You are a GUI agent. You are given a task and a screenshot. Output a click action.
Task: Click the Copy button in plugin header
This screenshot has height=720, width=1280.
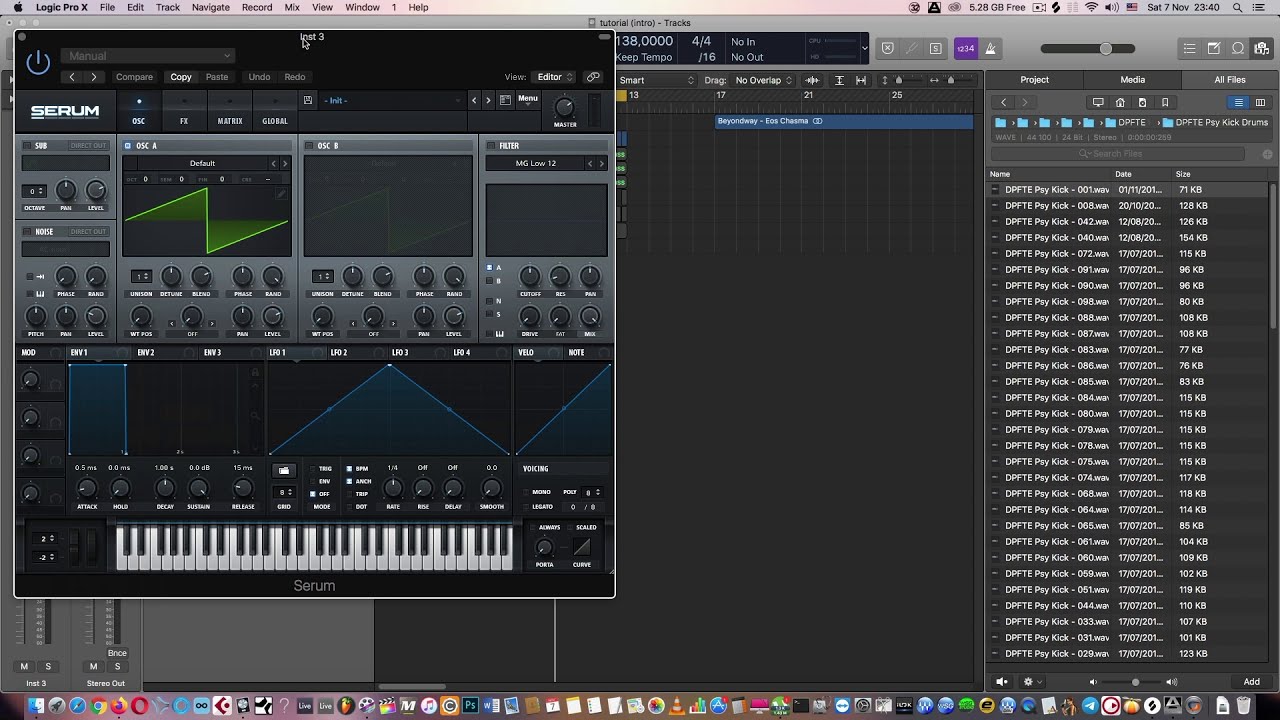click(x=181, y=77)
